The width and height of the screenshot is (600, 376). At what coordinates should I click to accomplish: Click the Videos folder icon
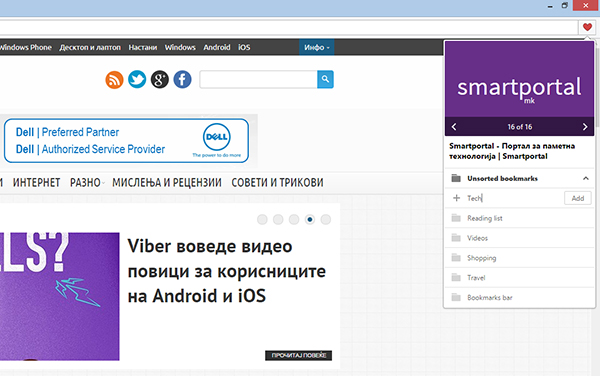pos(456,238)
